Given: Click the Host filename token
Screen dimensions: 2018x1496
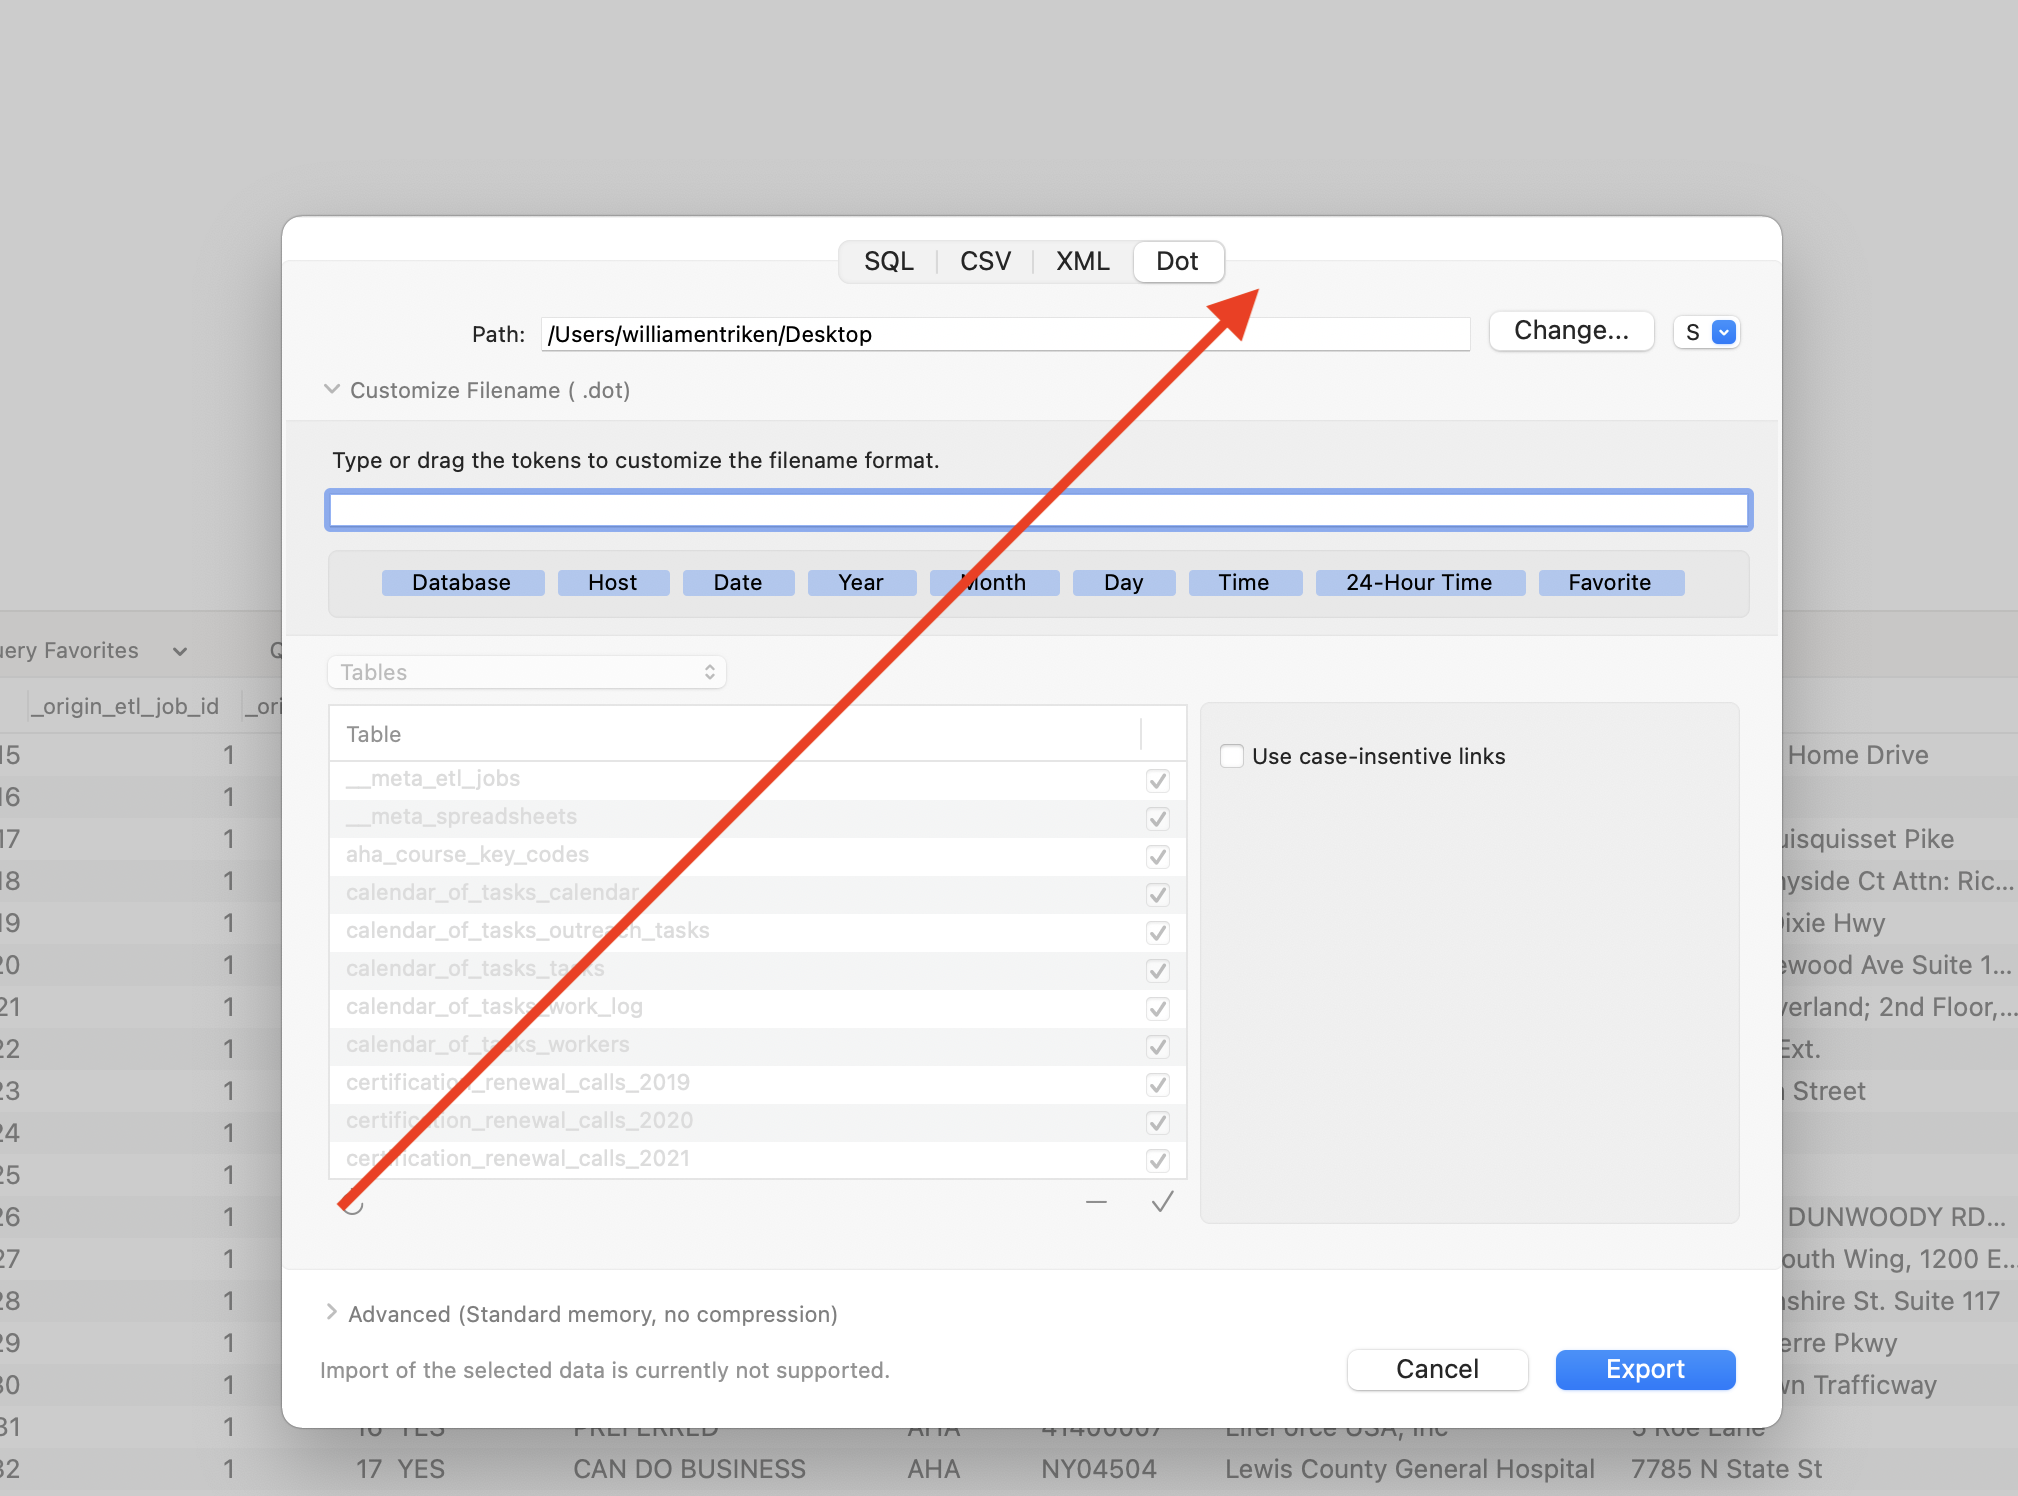Looking at the screenshot, I should pyautogui.click(x=612, y=582).
